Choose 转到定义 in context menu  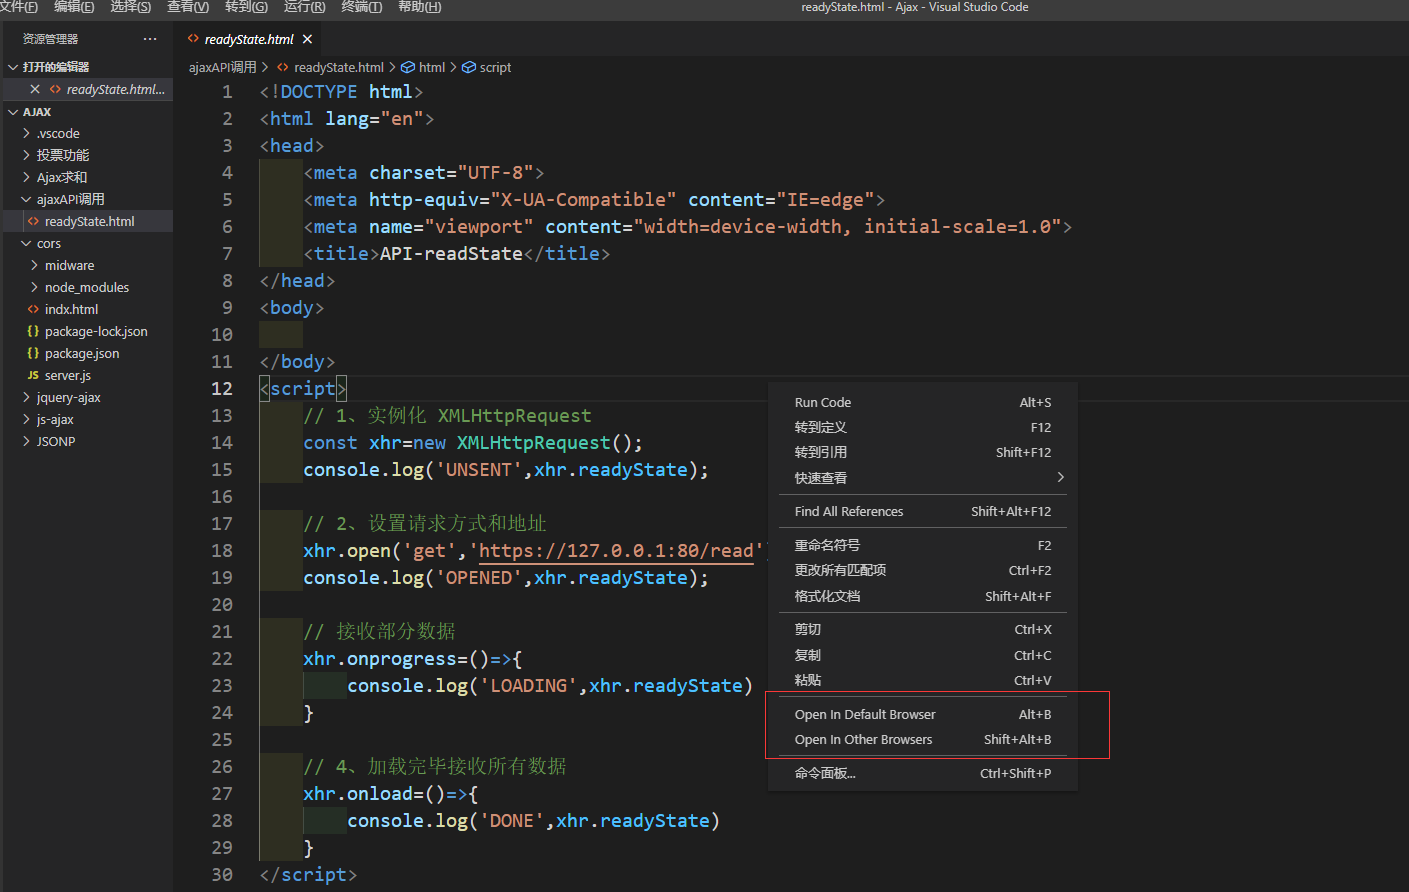click(x=923, y=427)
